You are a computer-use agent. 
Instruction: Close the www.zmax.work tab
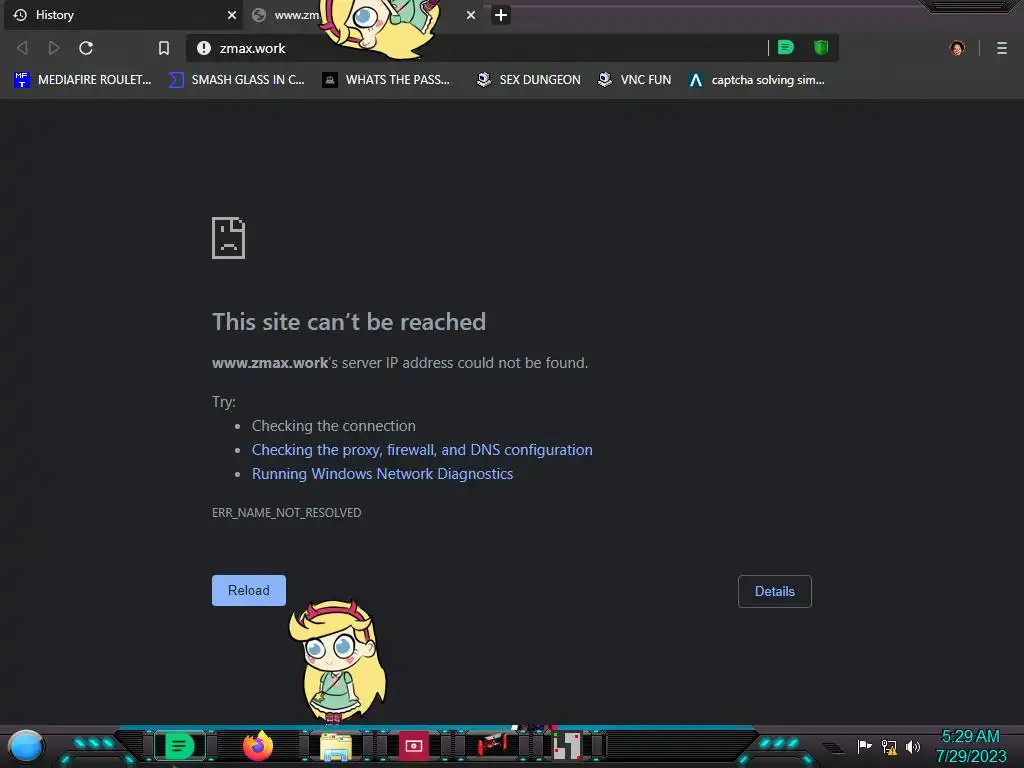471,15
